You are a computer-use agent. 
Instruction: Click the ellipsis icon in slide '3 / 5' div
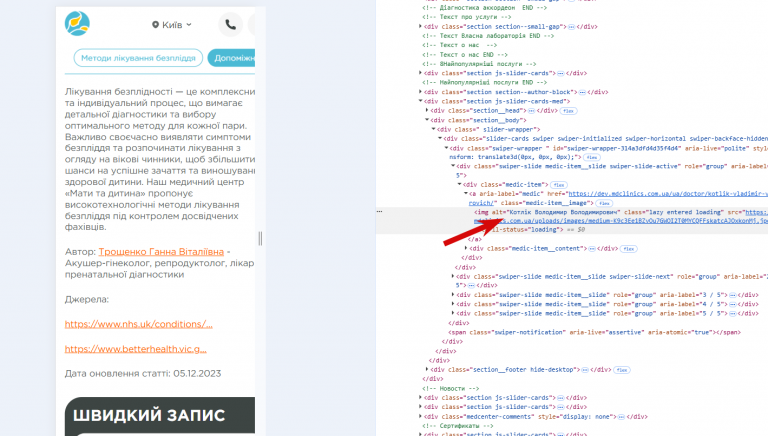[x=733, y=295]
